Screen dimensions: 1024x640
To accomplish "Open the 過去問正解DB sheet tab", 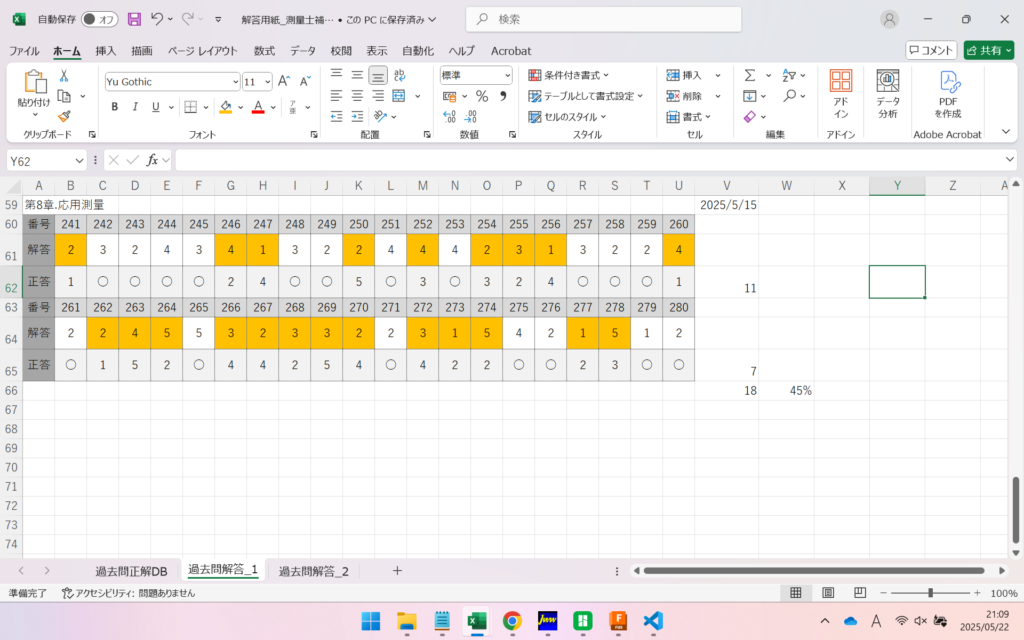I will click(131, 571).
